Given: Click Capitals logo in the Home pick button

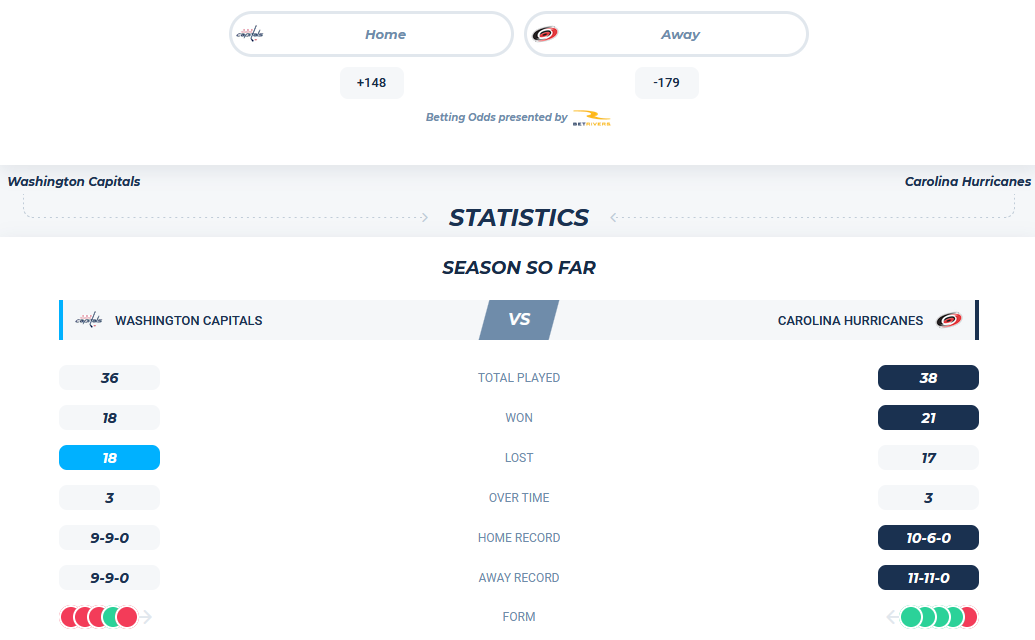Looking at the screenshot, I should 250,34.
